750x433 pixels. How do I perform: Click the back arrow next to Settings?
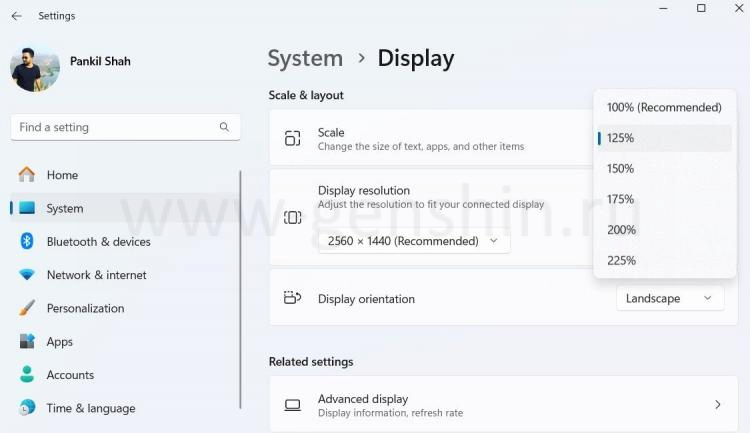pos(17,16)
